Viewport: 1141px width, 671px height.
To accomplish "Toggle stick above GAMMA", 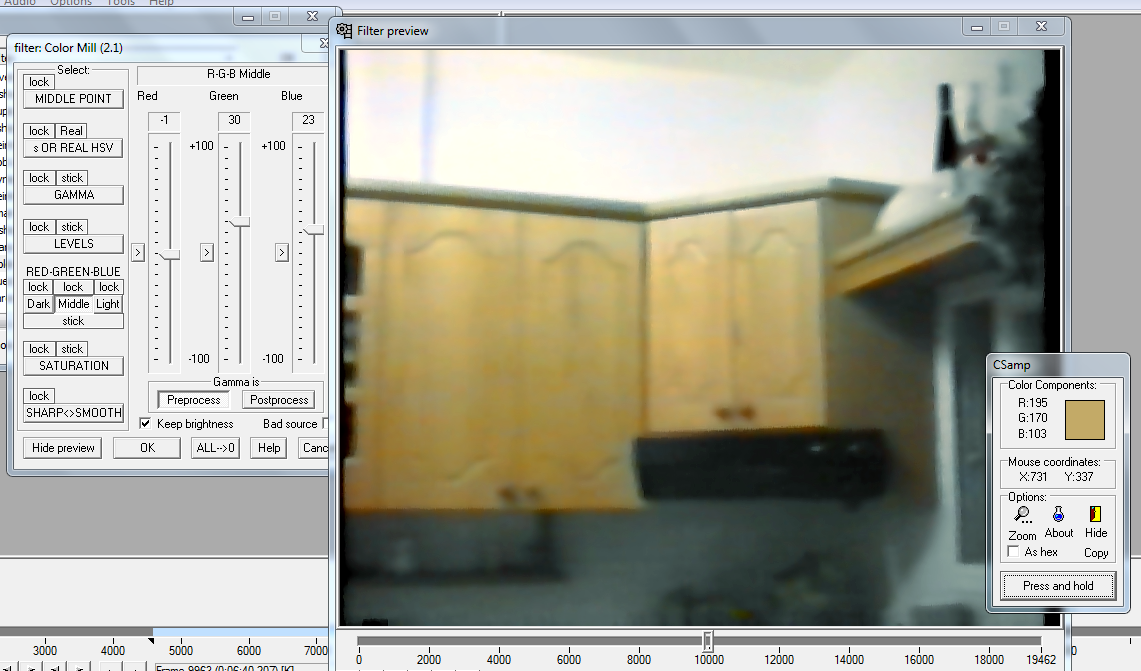I will 72,178.
